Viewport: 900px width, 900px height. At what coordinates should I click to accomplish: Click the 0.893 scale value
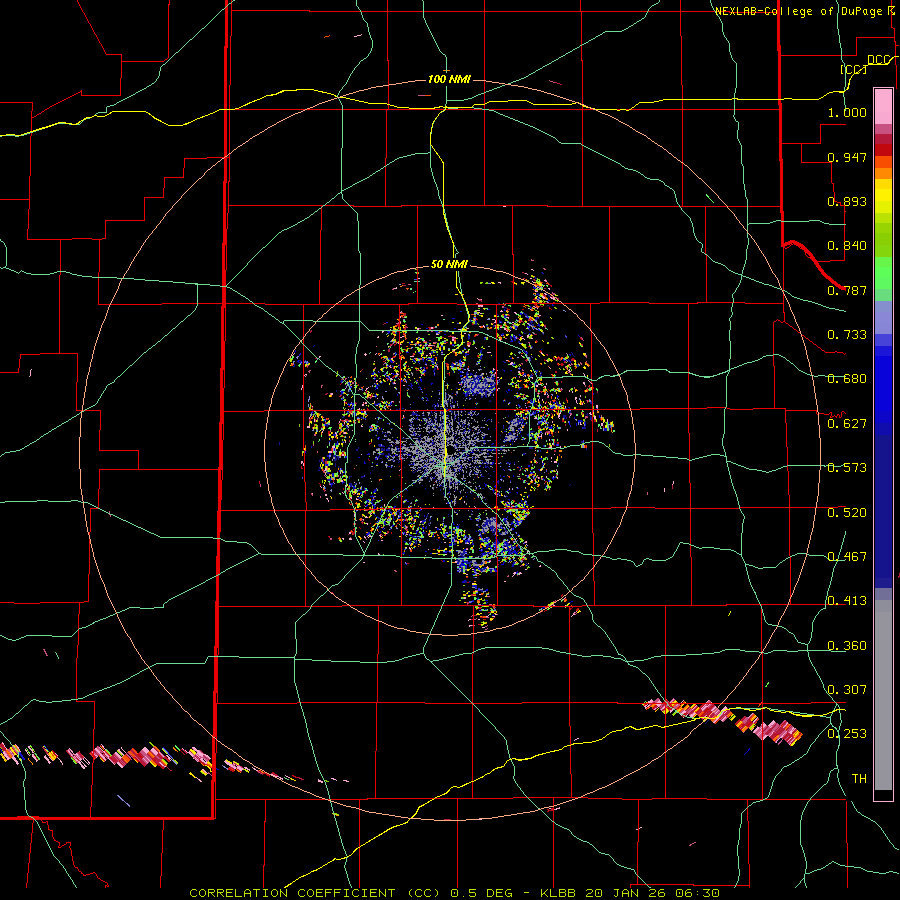pyautogui.click(x=847, y=201)
